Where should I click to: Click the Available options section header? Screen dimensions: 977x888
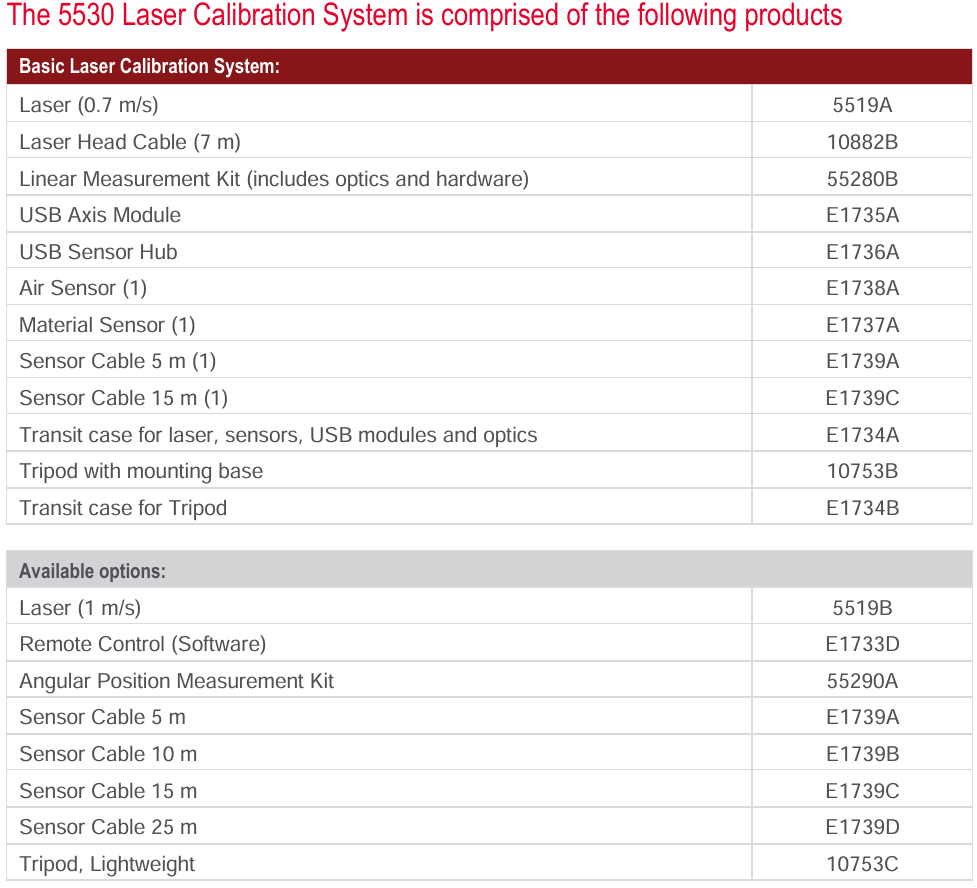(93, 571)
